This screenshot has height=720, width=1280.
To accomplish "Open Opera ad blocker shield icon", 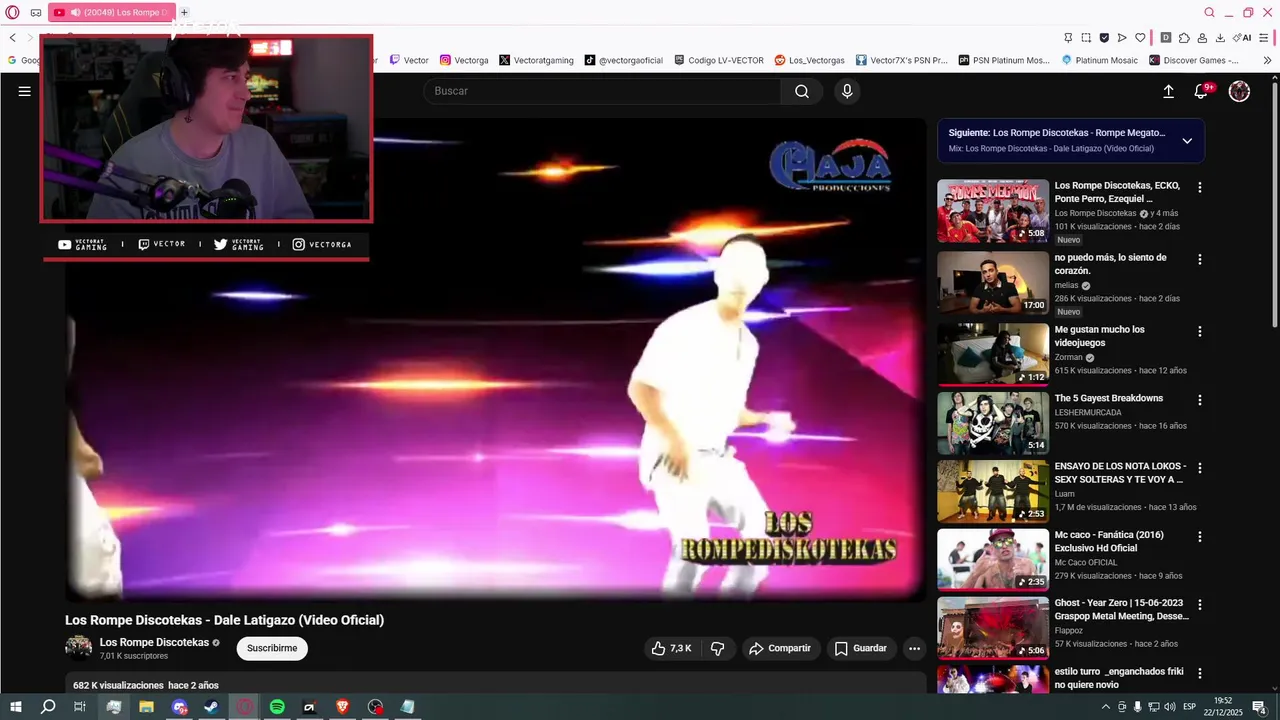I will pos(1104,37).
